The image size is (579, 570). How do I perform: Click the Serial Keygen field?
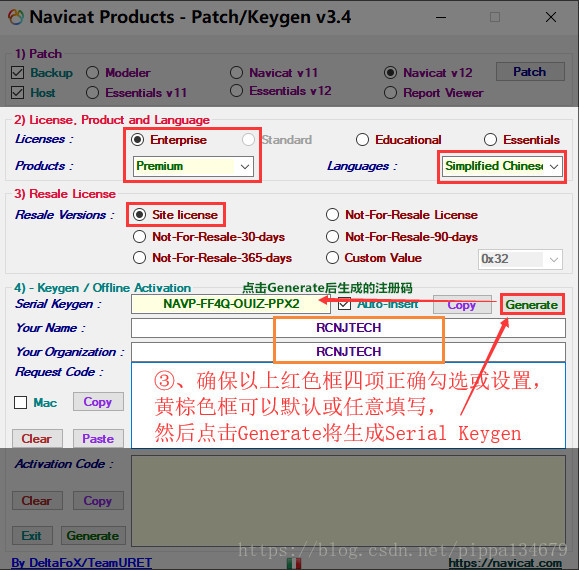[x=231, y=304]
